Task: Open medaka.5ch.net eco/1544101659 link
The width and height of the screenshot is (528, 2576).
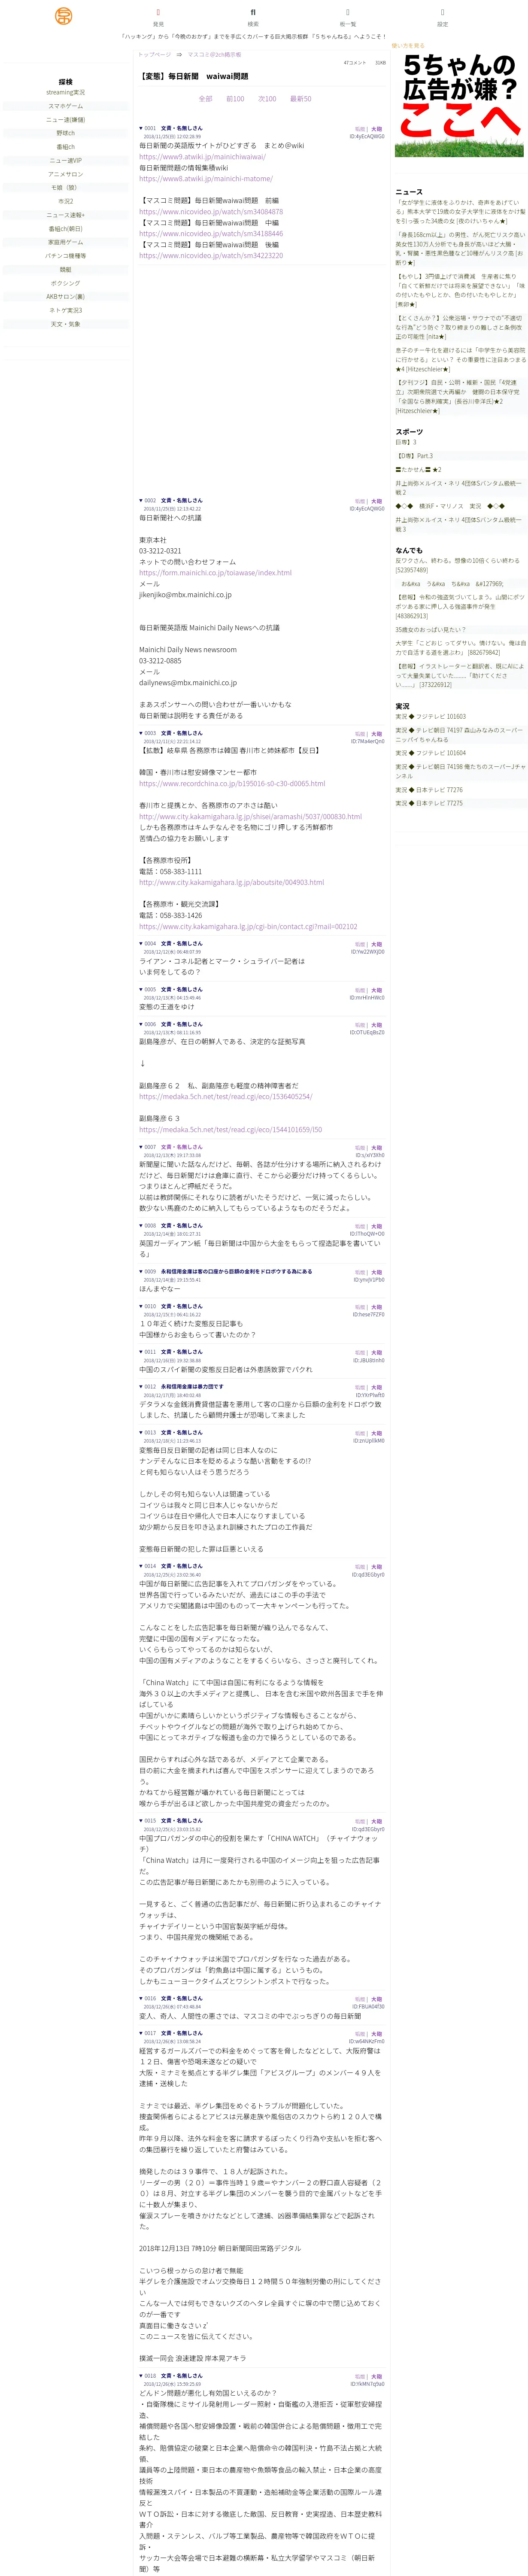Action: tap(230, 1130)
